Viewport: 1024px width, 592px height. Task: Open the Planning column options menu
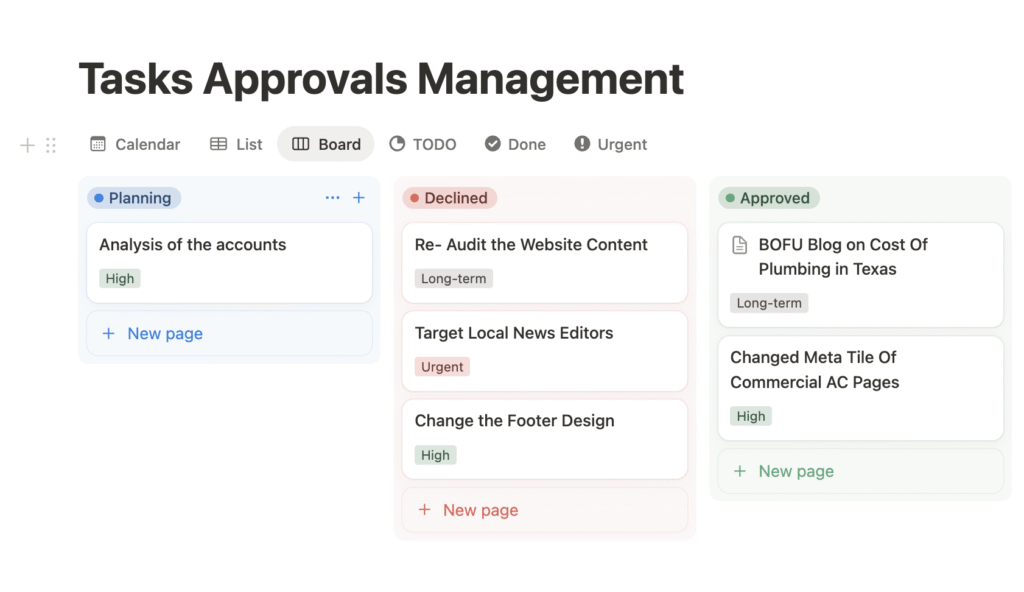[x=332, y=197]
